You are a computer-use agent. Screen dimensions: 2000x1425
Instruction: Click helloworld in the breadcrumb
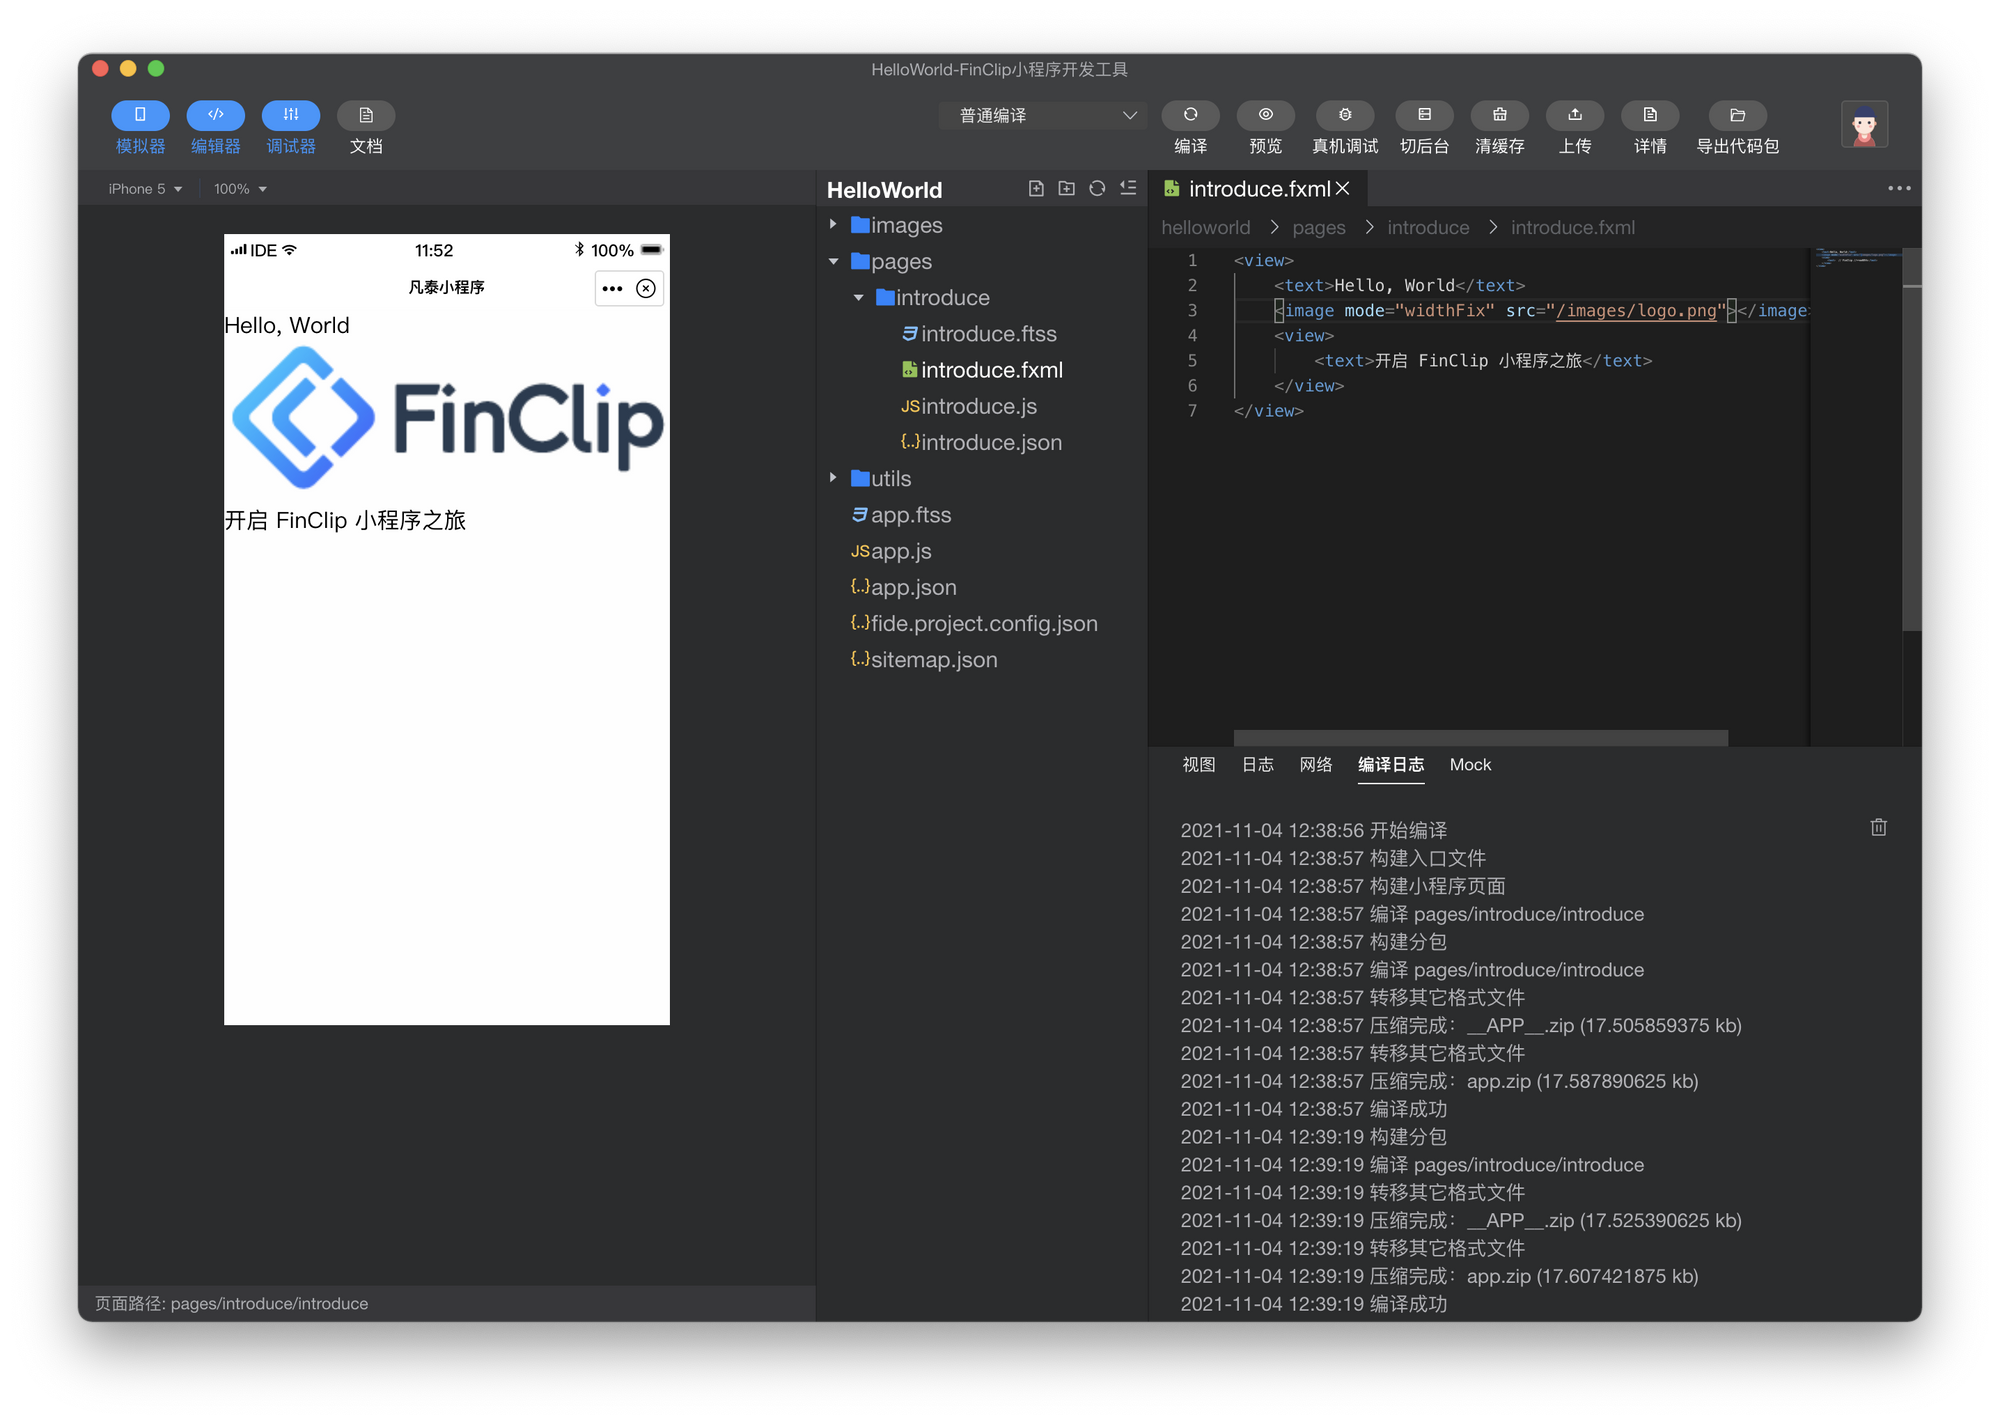click(1205, 228)
